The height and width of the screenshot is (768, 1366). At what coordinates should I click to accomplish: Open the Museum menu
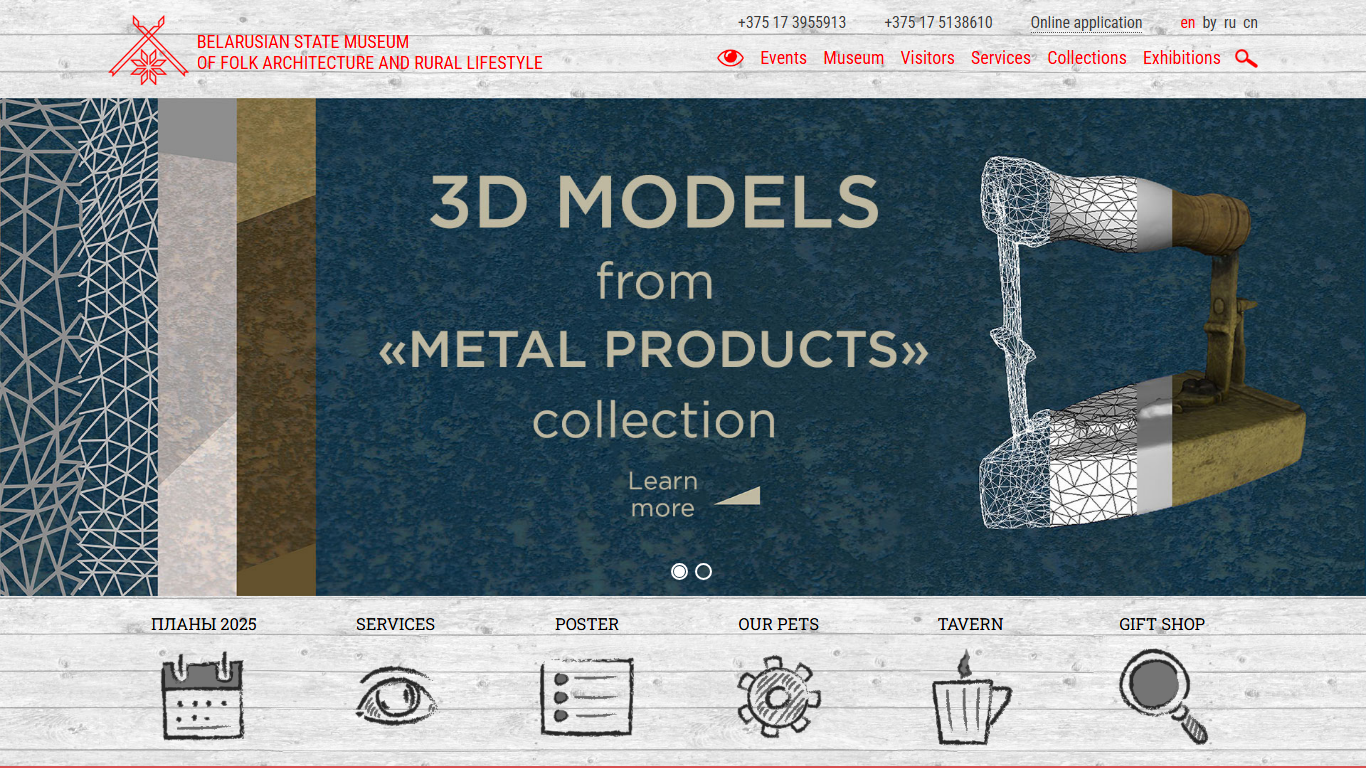pos(853,58)
